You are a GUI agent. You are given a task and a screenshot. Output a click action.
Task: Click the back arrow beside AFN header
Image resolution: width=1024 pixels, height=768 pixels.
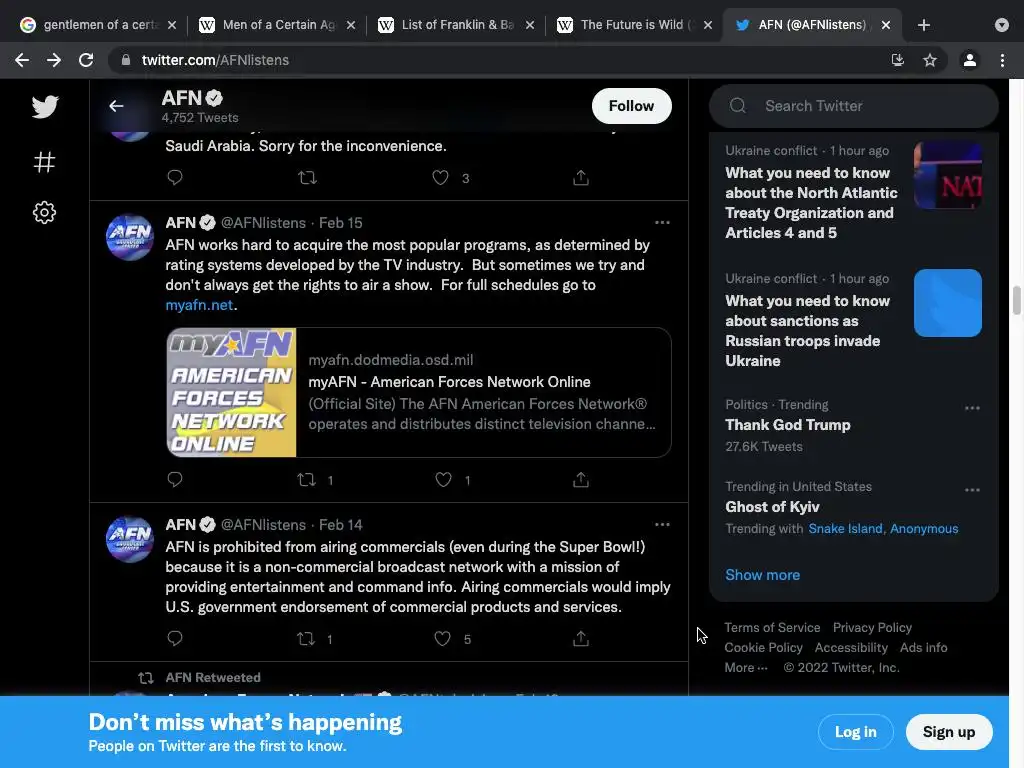[116, 106]
